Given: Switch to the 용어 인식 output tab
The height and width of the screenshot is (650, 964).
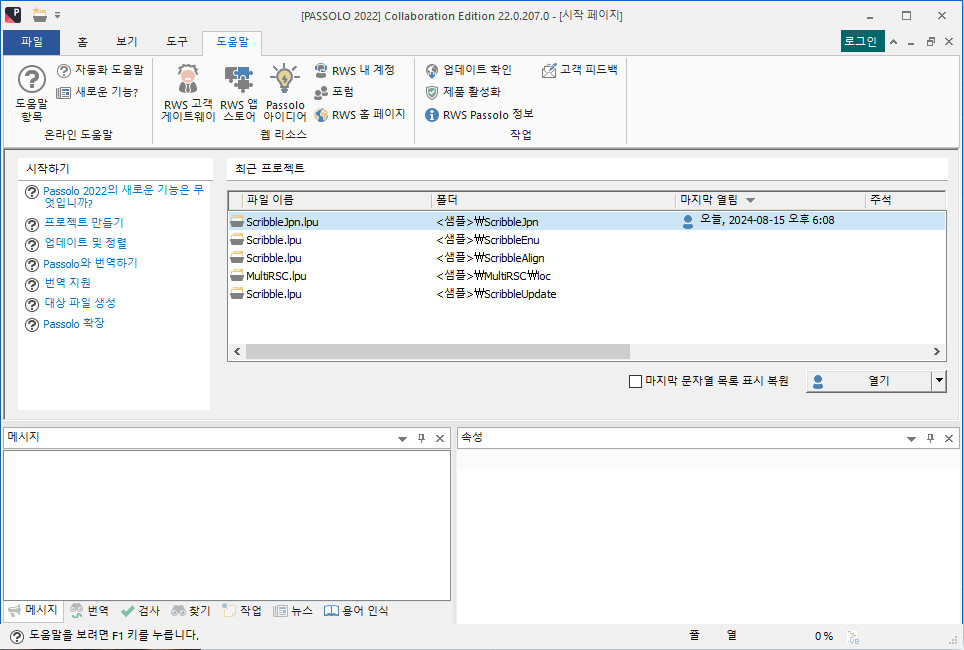Looking at the screenshot, I should point(357,611).
